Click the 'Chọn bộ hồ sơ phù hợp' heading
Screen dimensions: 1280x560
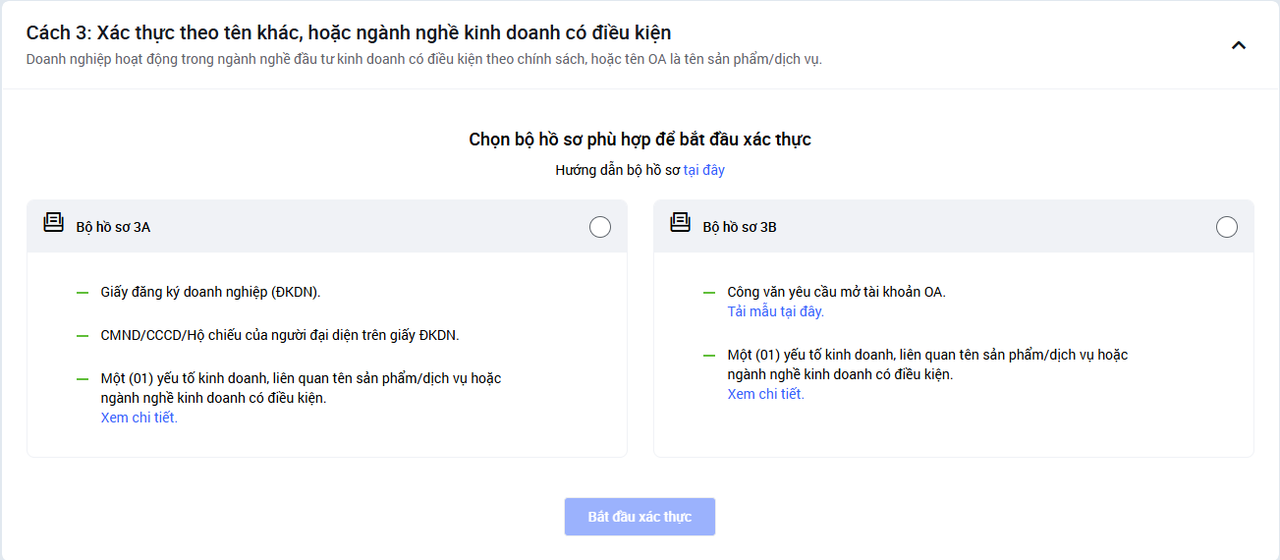tap(639, 139)
